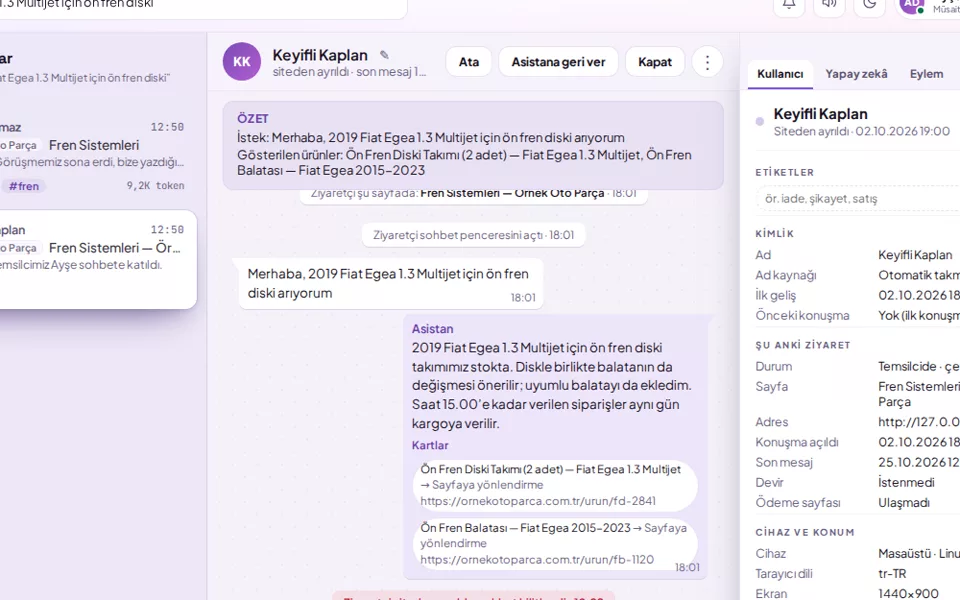This screenshot has height=600, width=960.
Task: Click the Asistan sender label
Action: pyautogui.click(x=432, y=329)
